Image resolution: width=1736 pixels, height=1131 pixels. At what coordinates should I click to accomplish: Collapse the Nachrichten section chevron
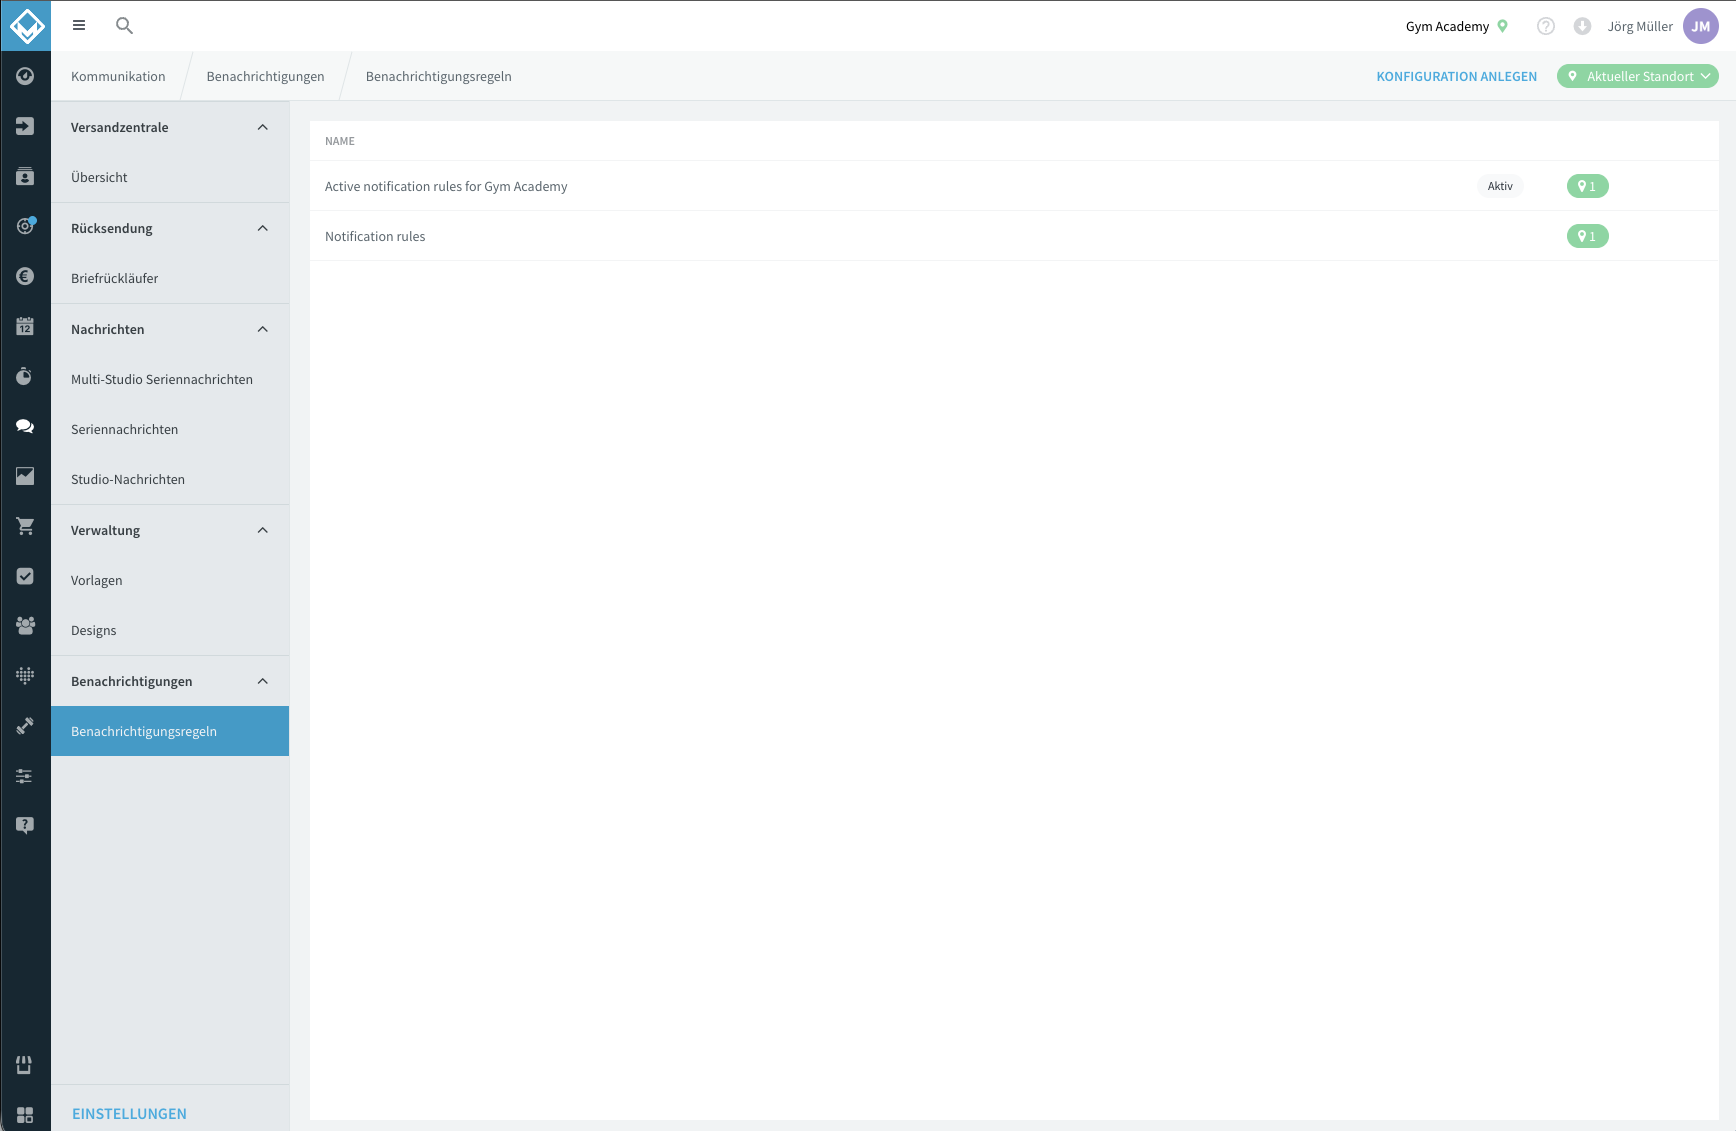coord(263,329)
